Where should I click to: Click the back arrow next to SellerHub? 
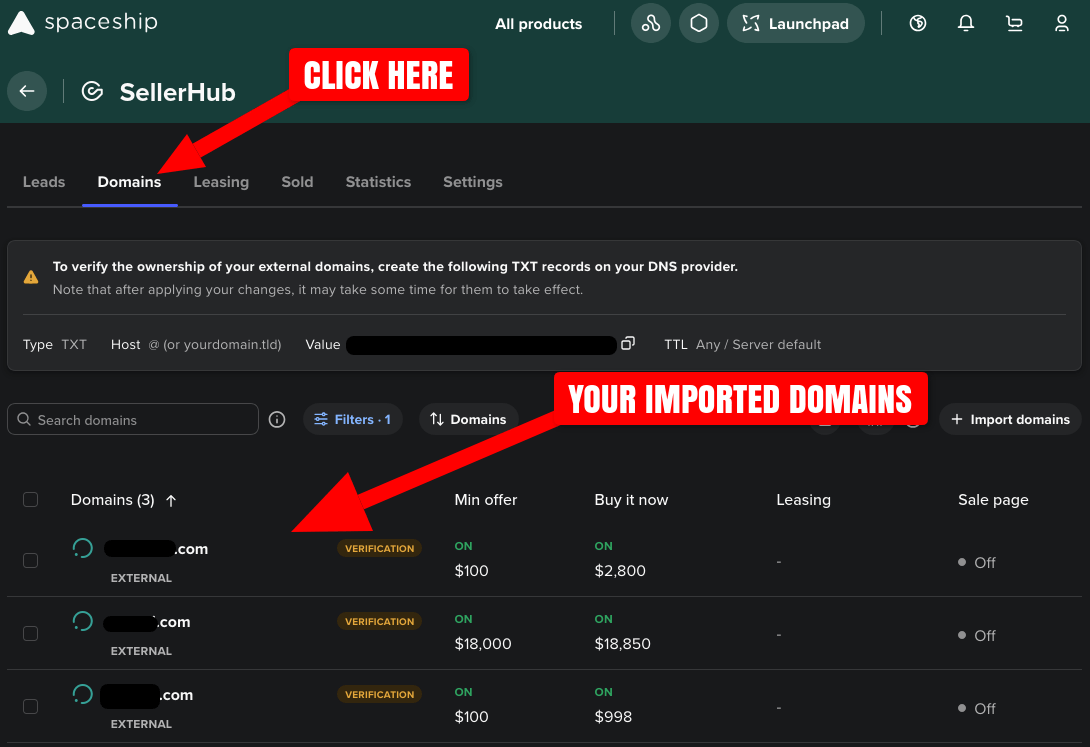coord(27,91)
